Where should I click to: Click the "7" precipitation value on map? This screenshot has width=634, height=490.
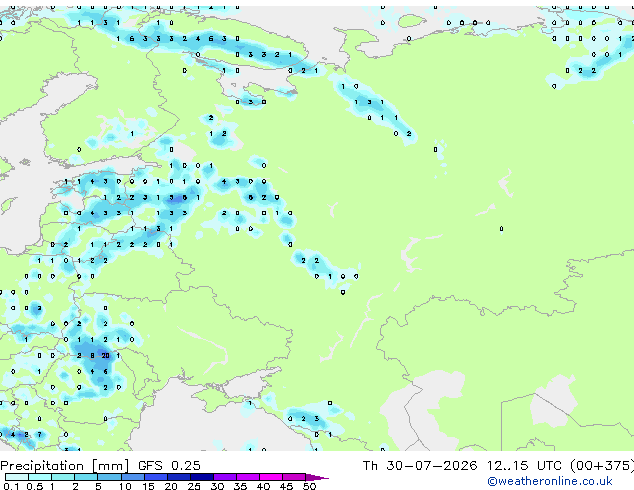point(39,435)
